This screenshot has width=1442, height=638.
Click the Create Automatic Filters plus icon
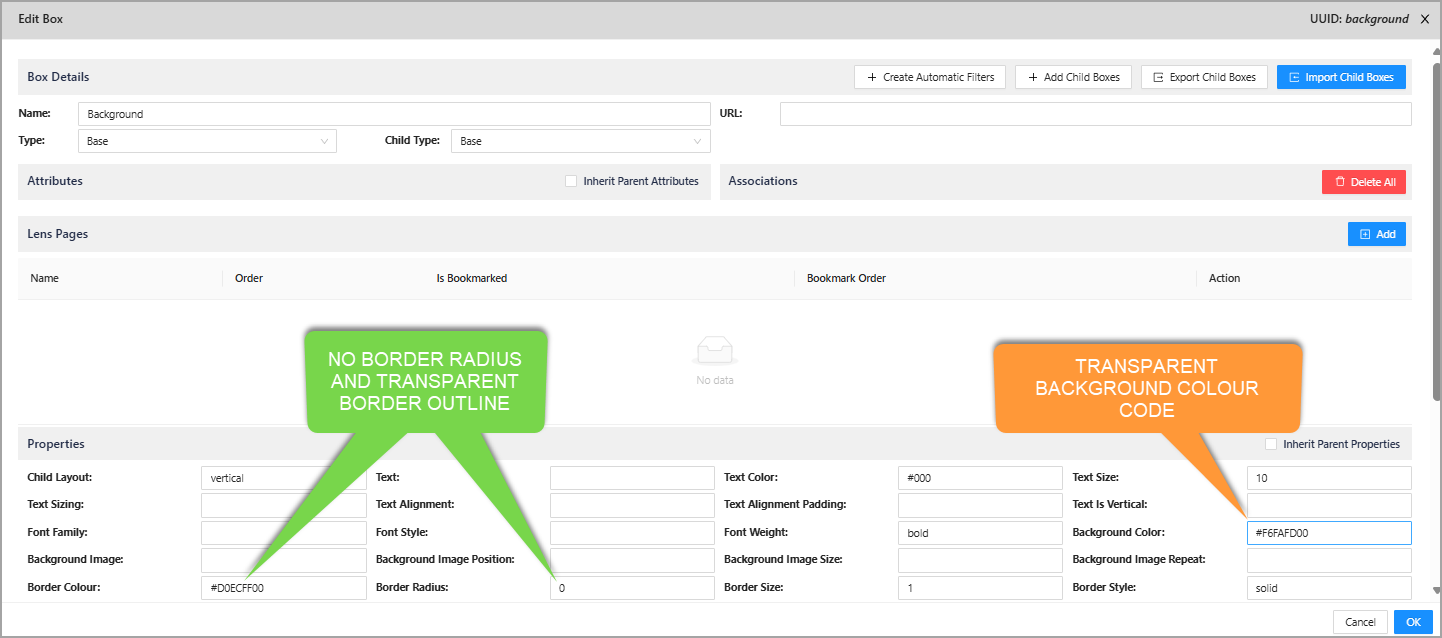[x=871, y=77]
